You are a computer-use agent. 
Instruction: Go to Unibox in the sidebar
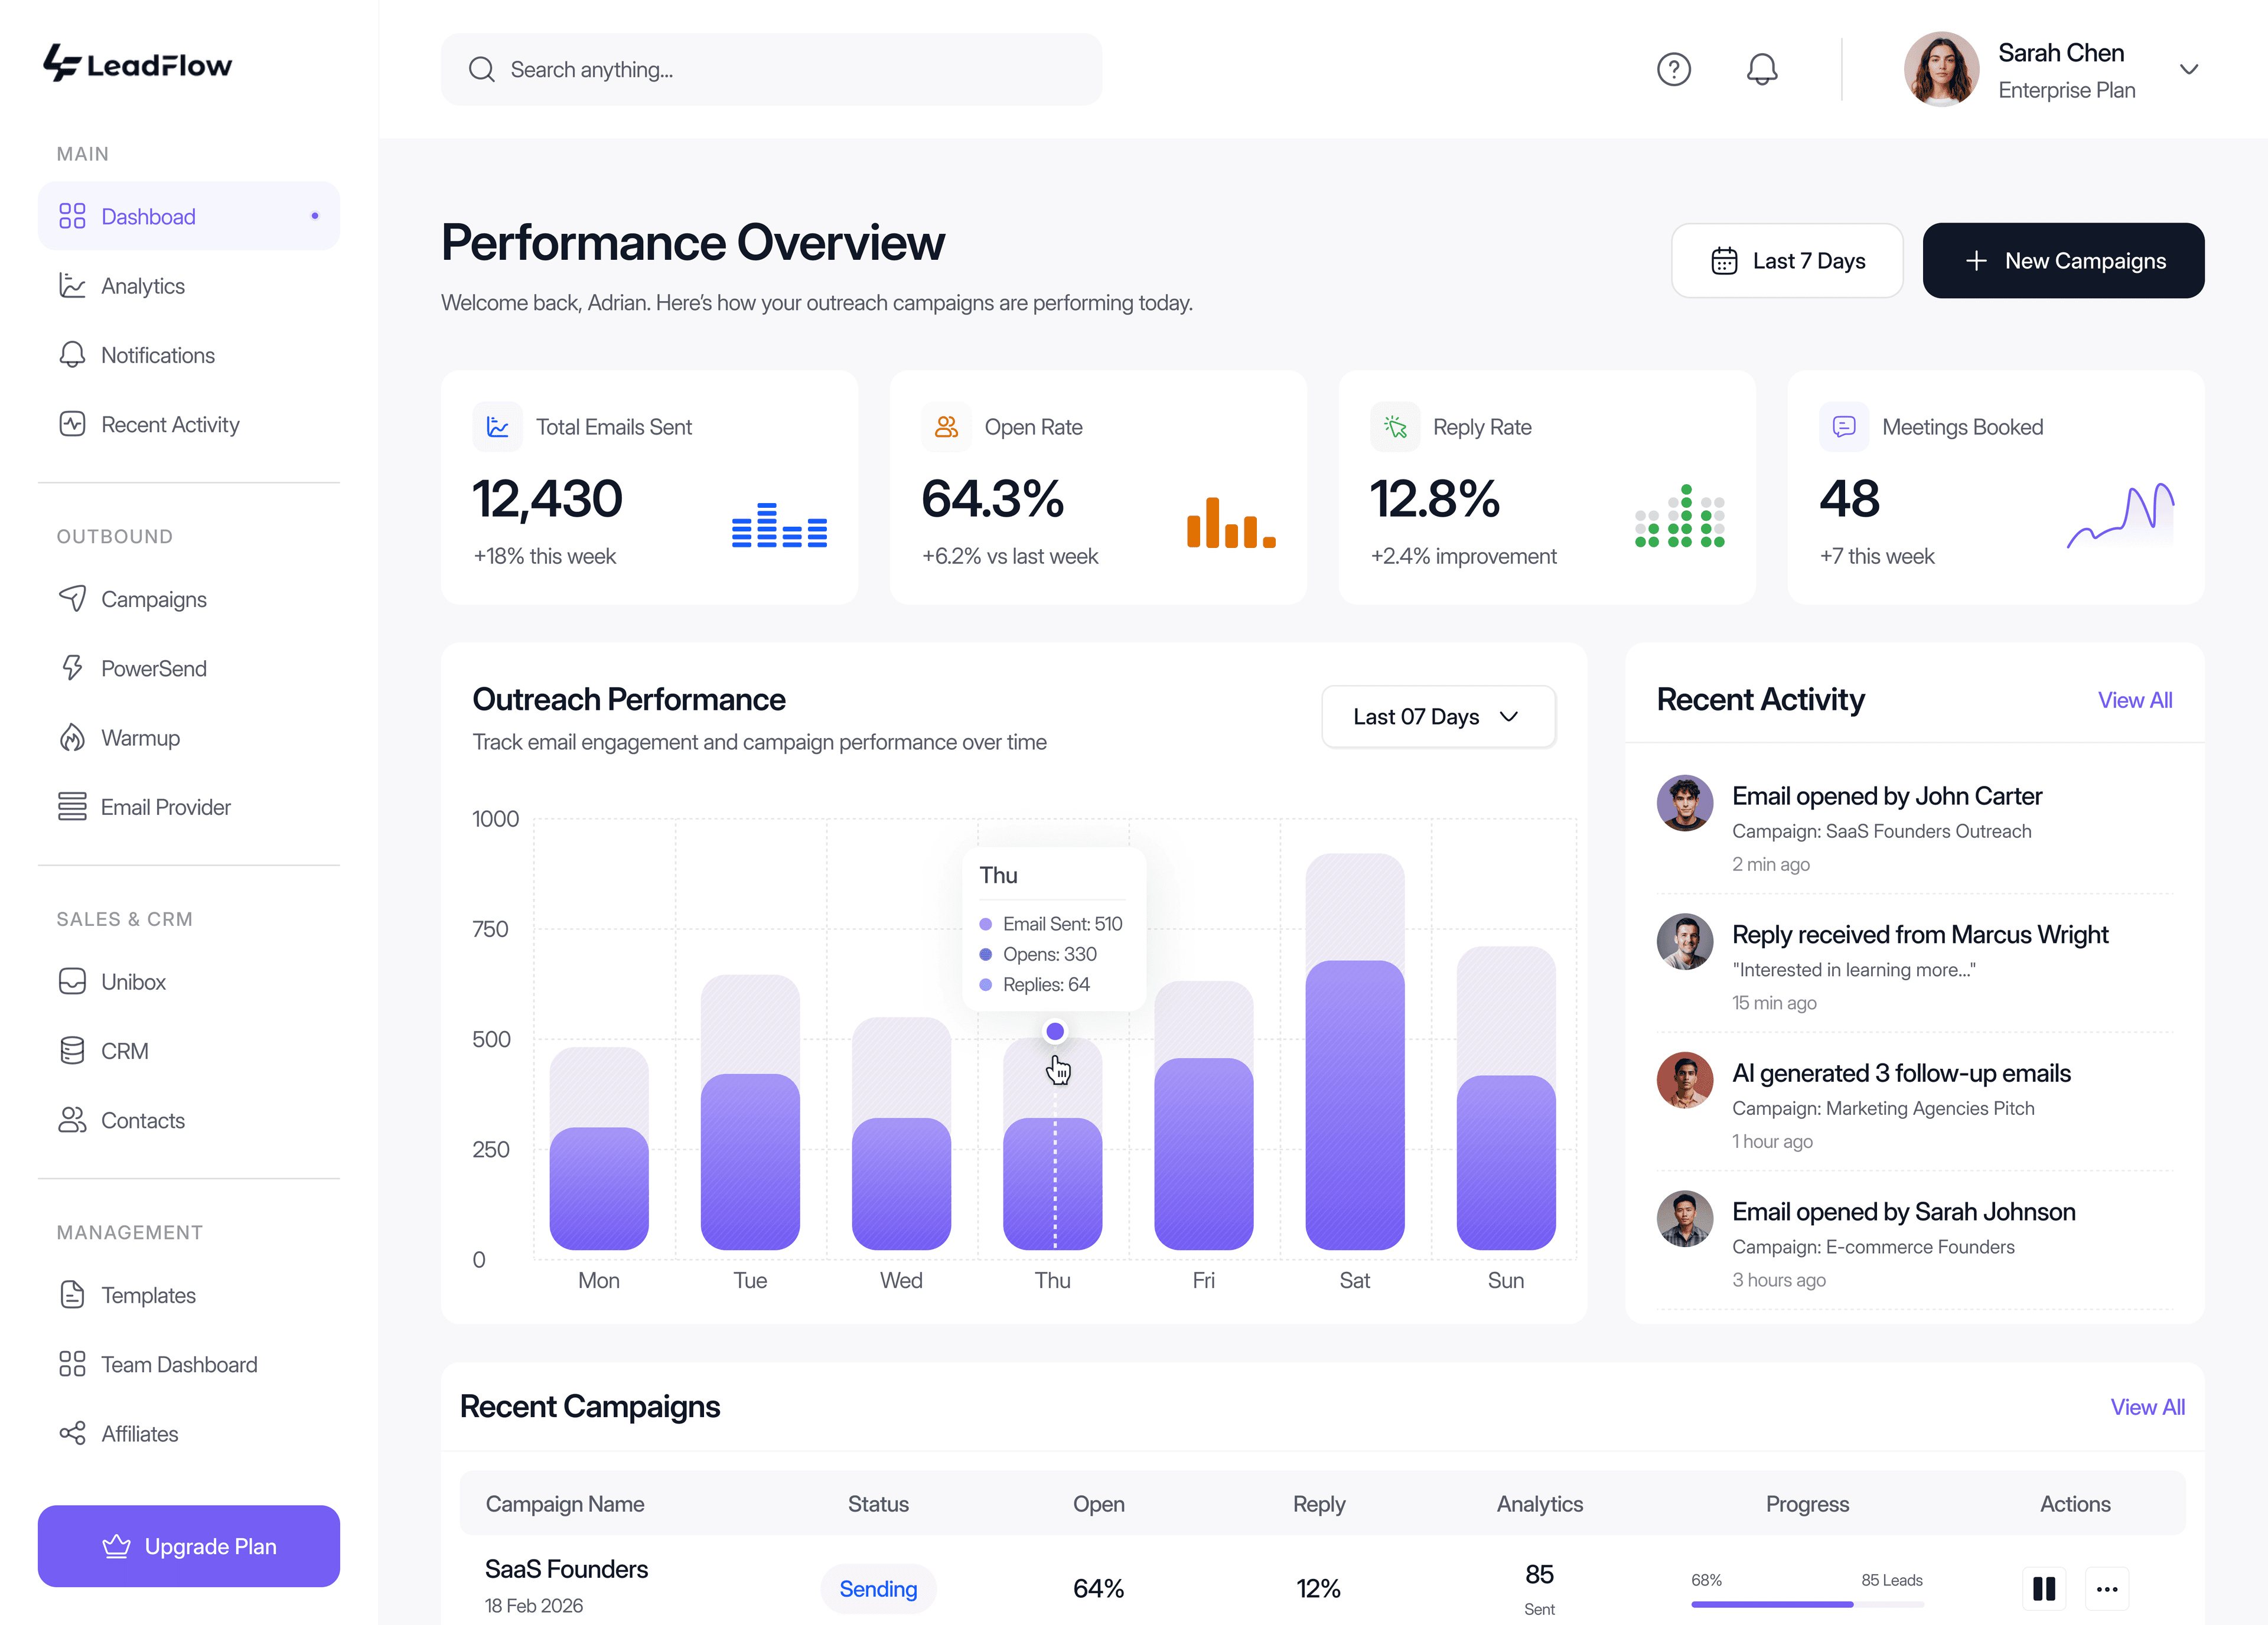click(133, 981)
